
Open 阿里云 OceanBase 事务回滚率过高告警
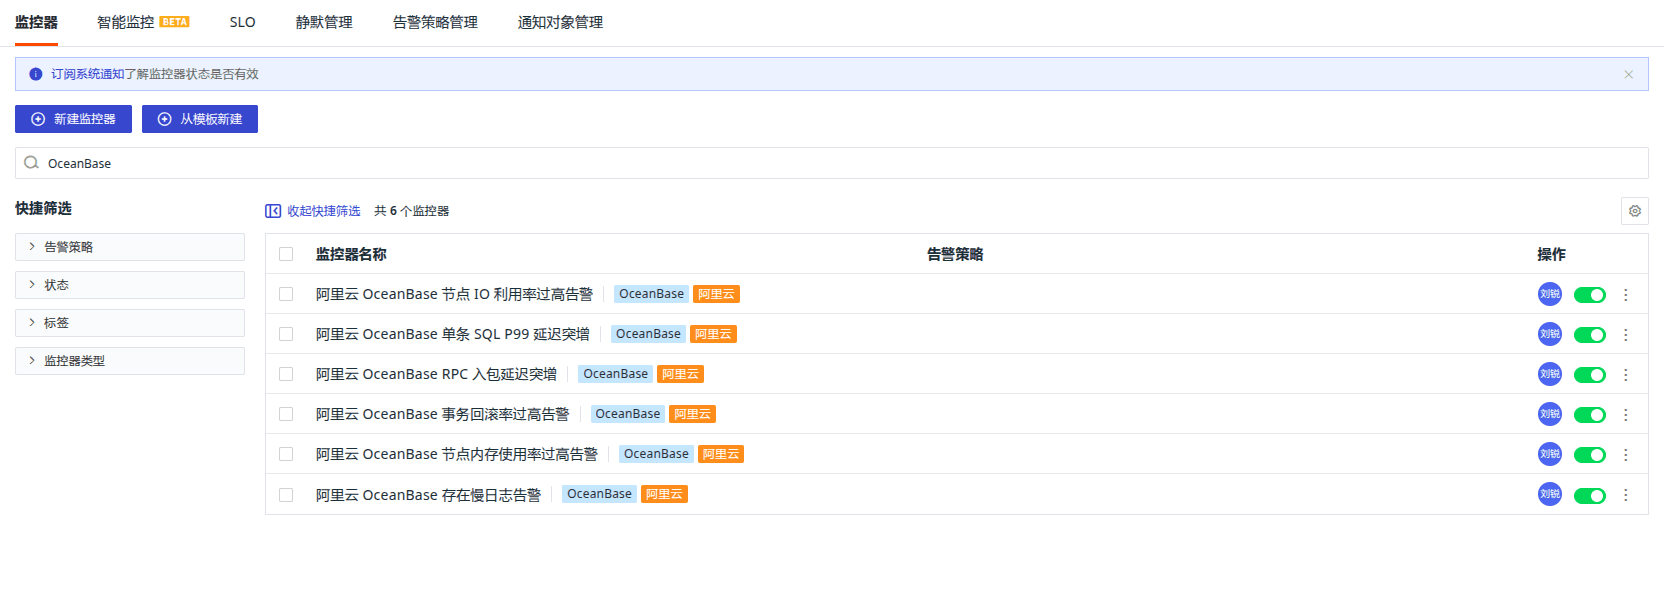coord(442,414)
